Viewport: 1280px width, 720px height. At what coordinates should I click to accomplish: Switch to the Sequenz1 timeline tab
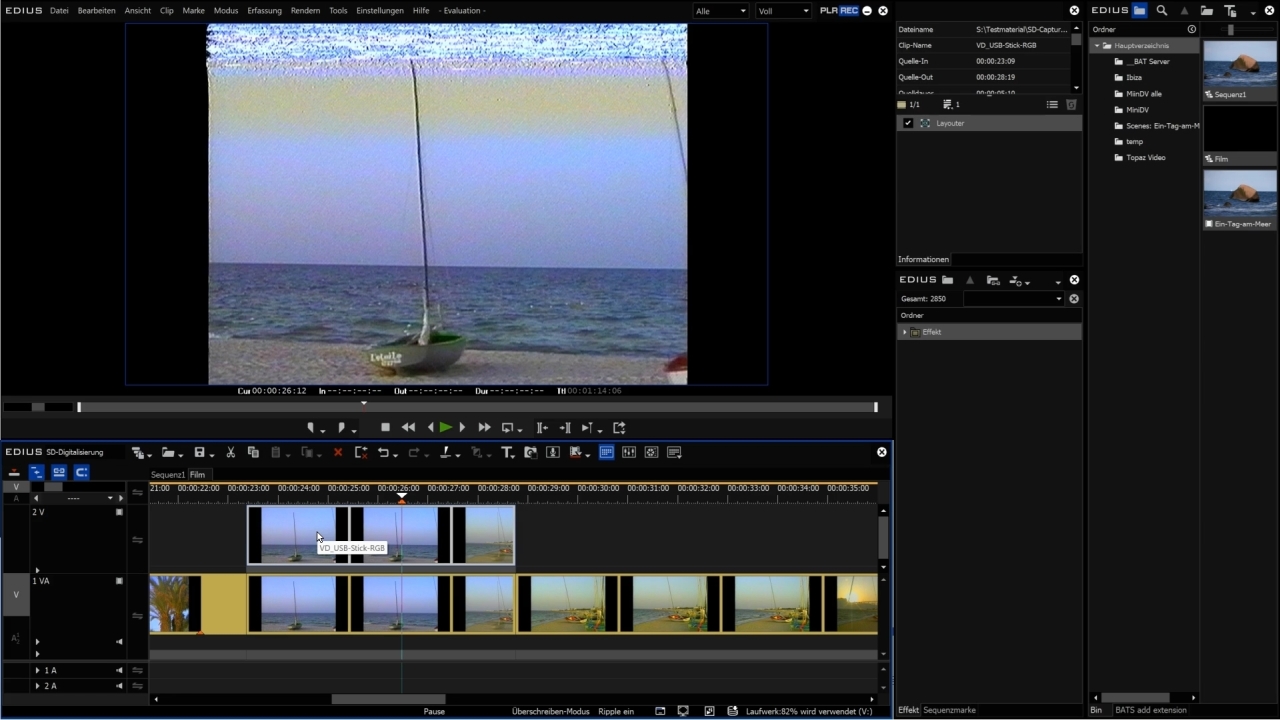point(168,475)
